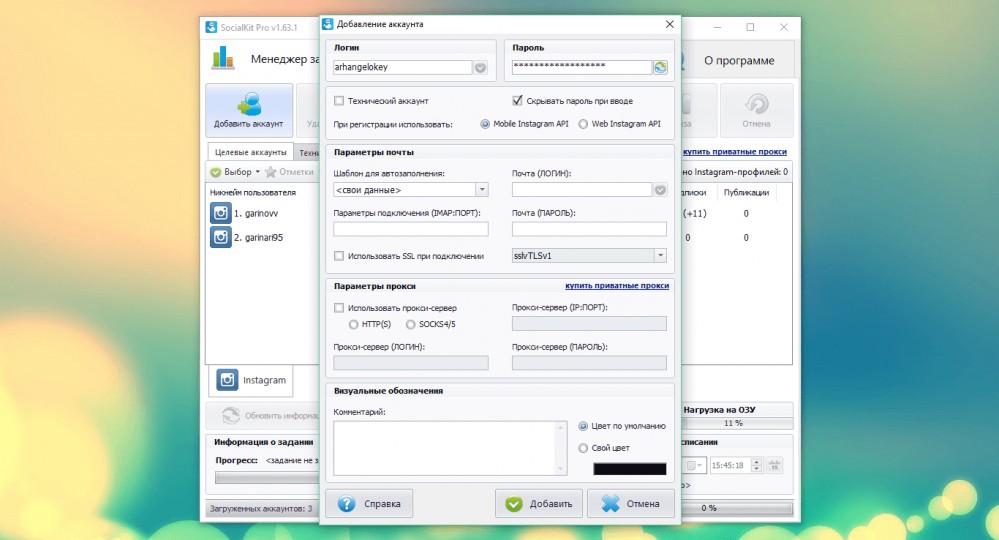Viewport: 999px width, 540px height.
Task: Open the autofill template dropdown
Action: point(482,190)
